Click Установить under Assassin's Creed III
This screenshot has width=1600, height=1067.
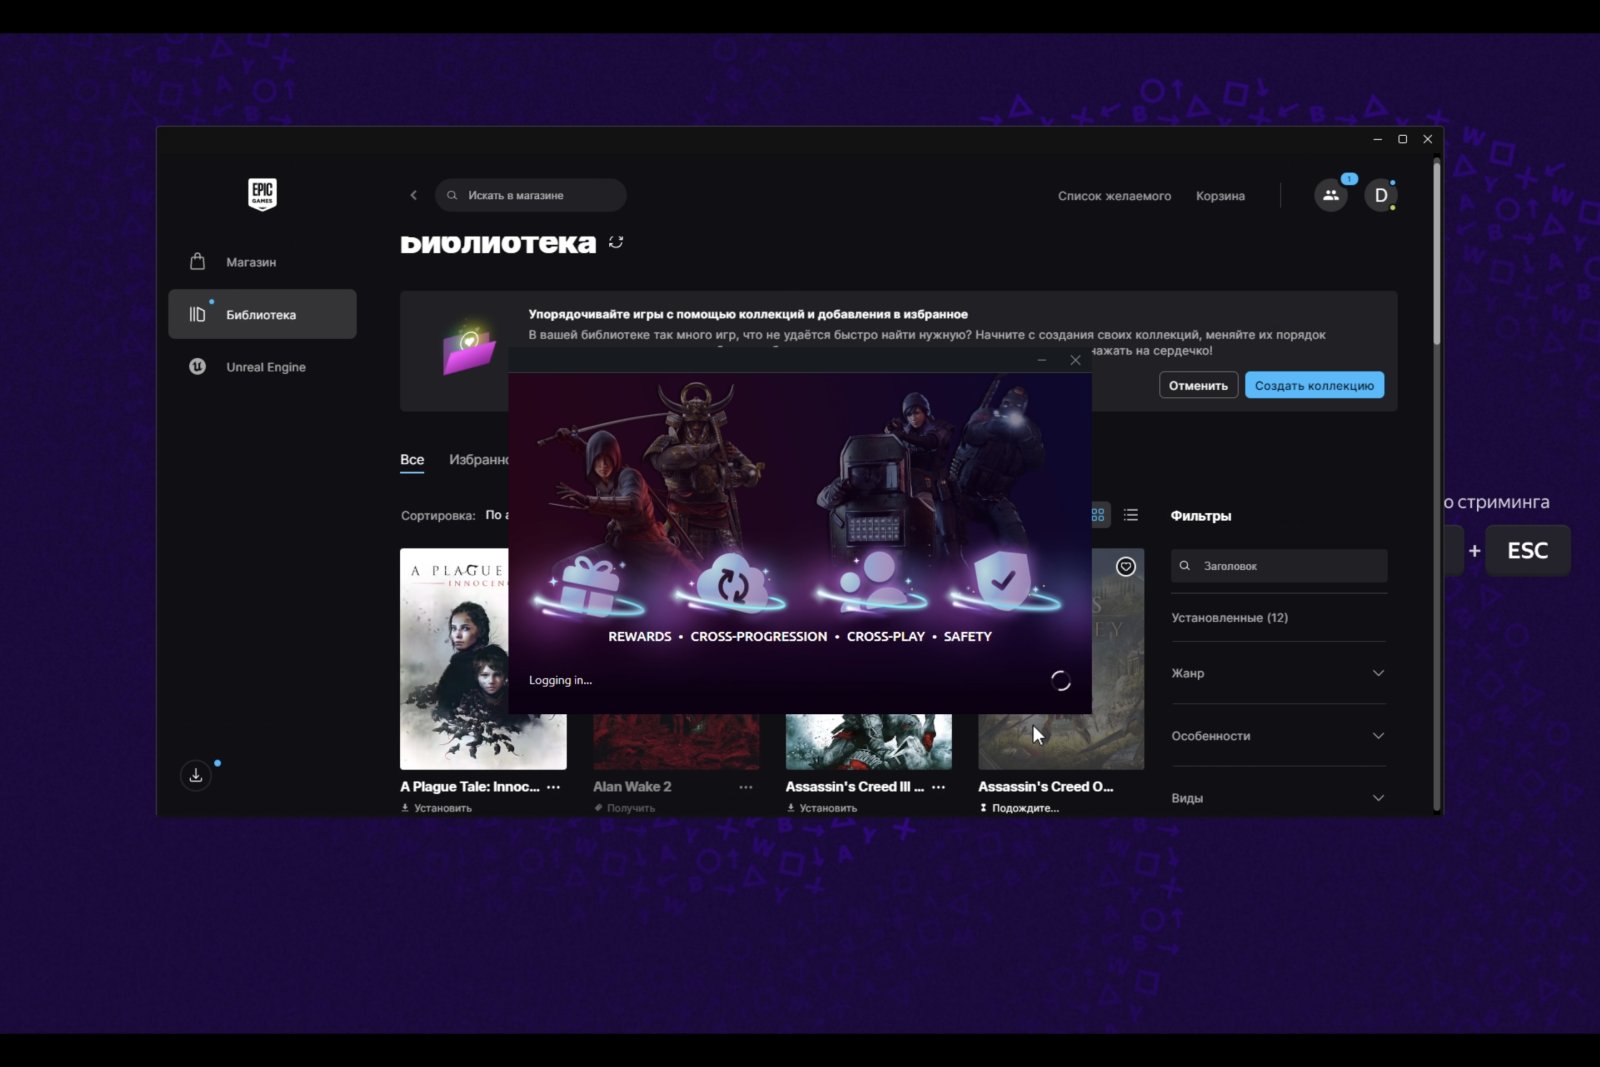[822, 808]
